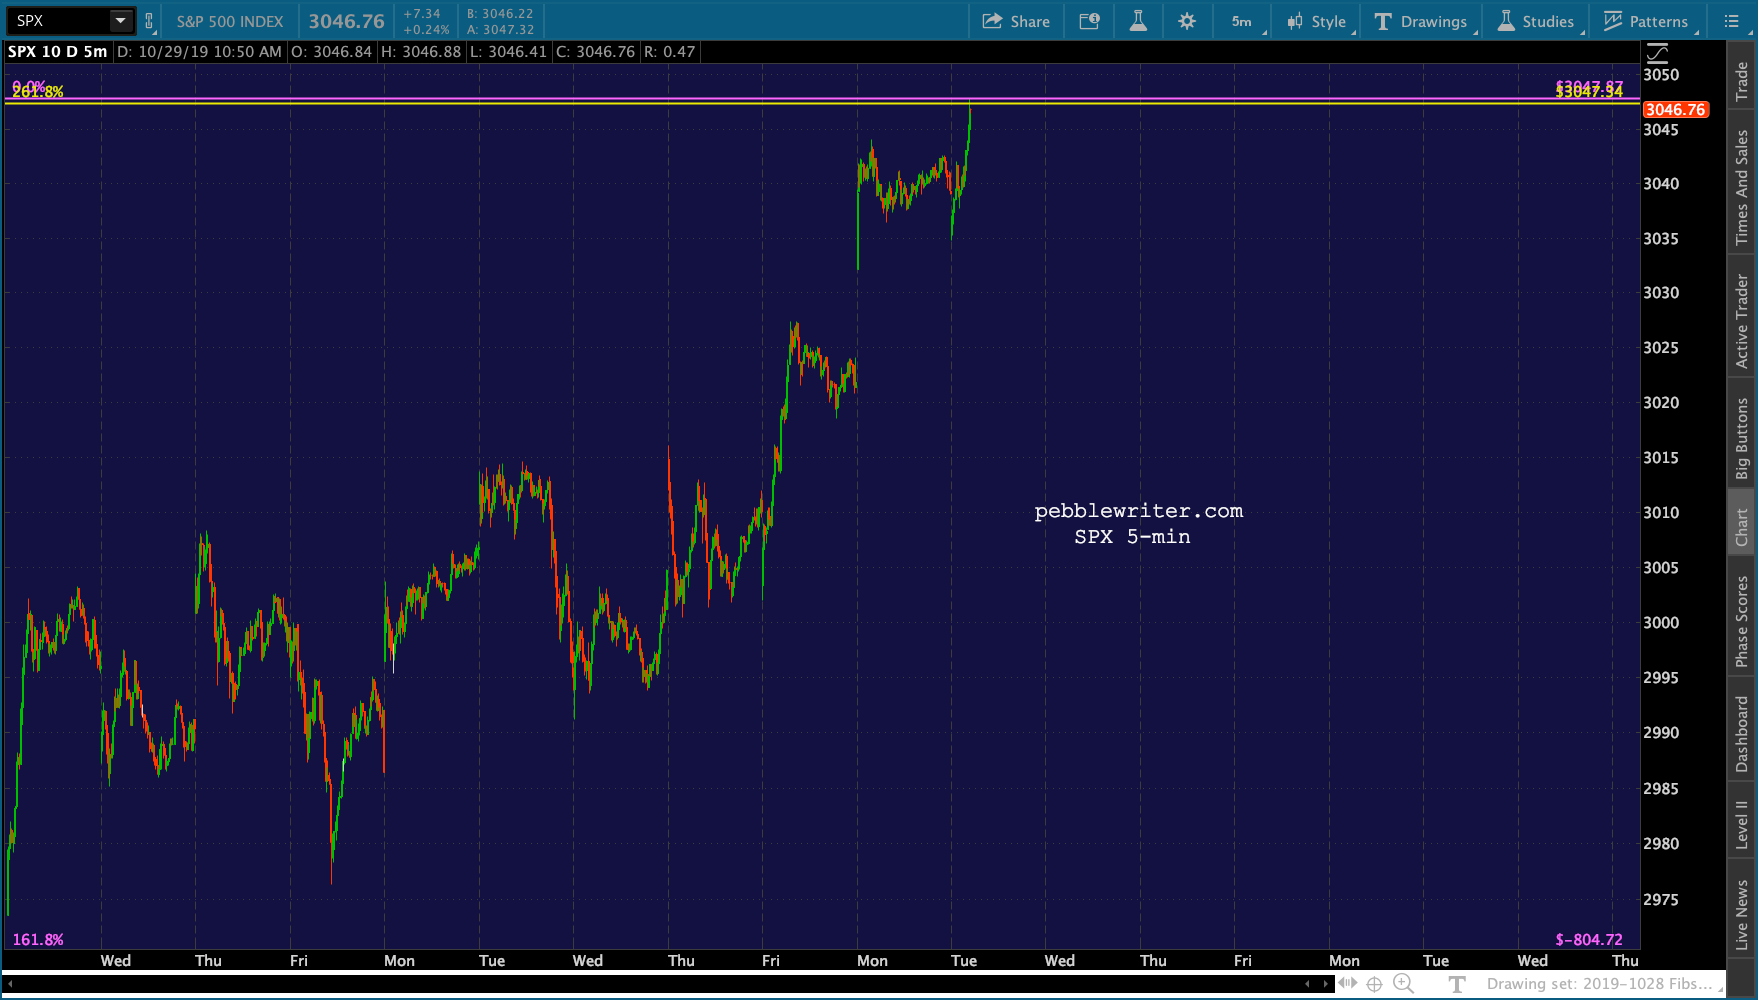Viewport: 1758px width, 1000px height.
Task: Click the Share button in toolbar
Action: tap(1016, 21)
